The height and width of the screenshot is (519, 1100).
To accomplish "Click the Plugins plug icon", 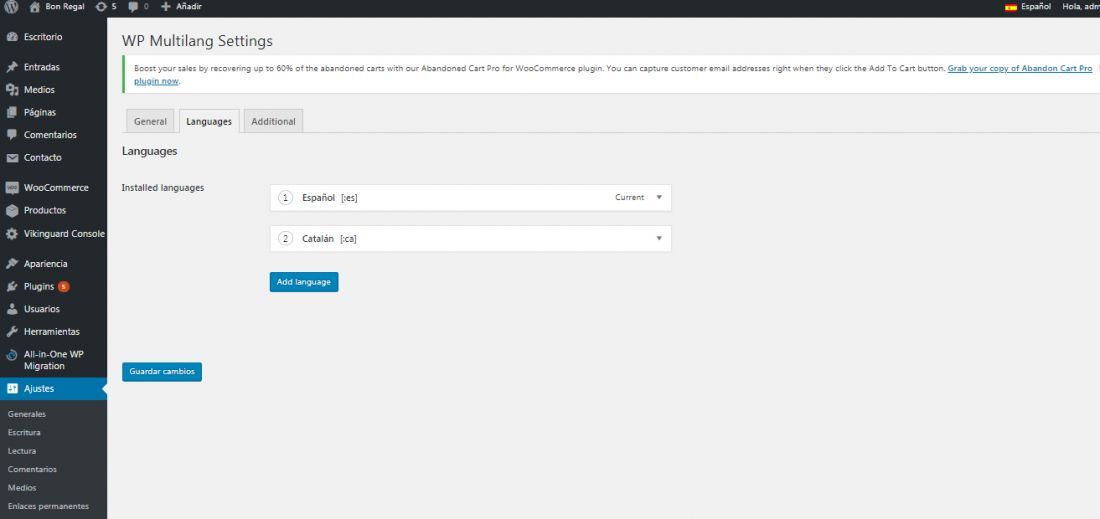I will click(x=11, y=286).
